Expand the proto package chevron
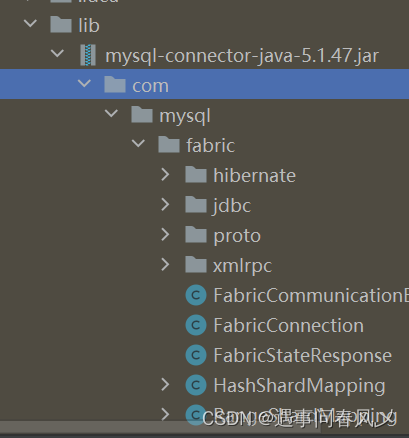Image resolution: width=409 pixels, height=438 pixels. (165, 234)
